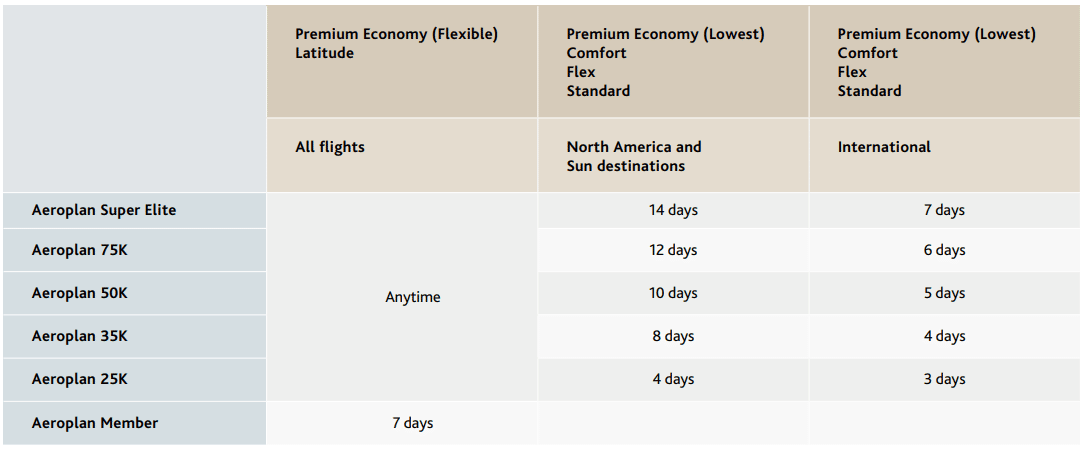Click the Aeroplan 25K row label

[x=80, y=379]
